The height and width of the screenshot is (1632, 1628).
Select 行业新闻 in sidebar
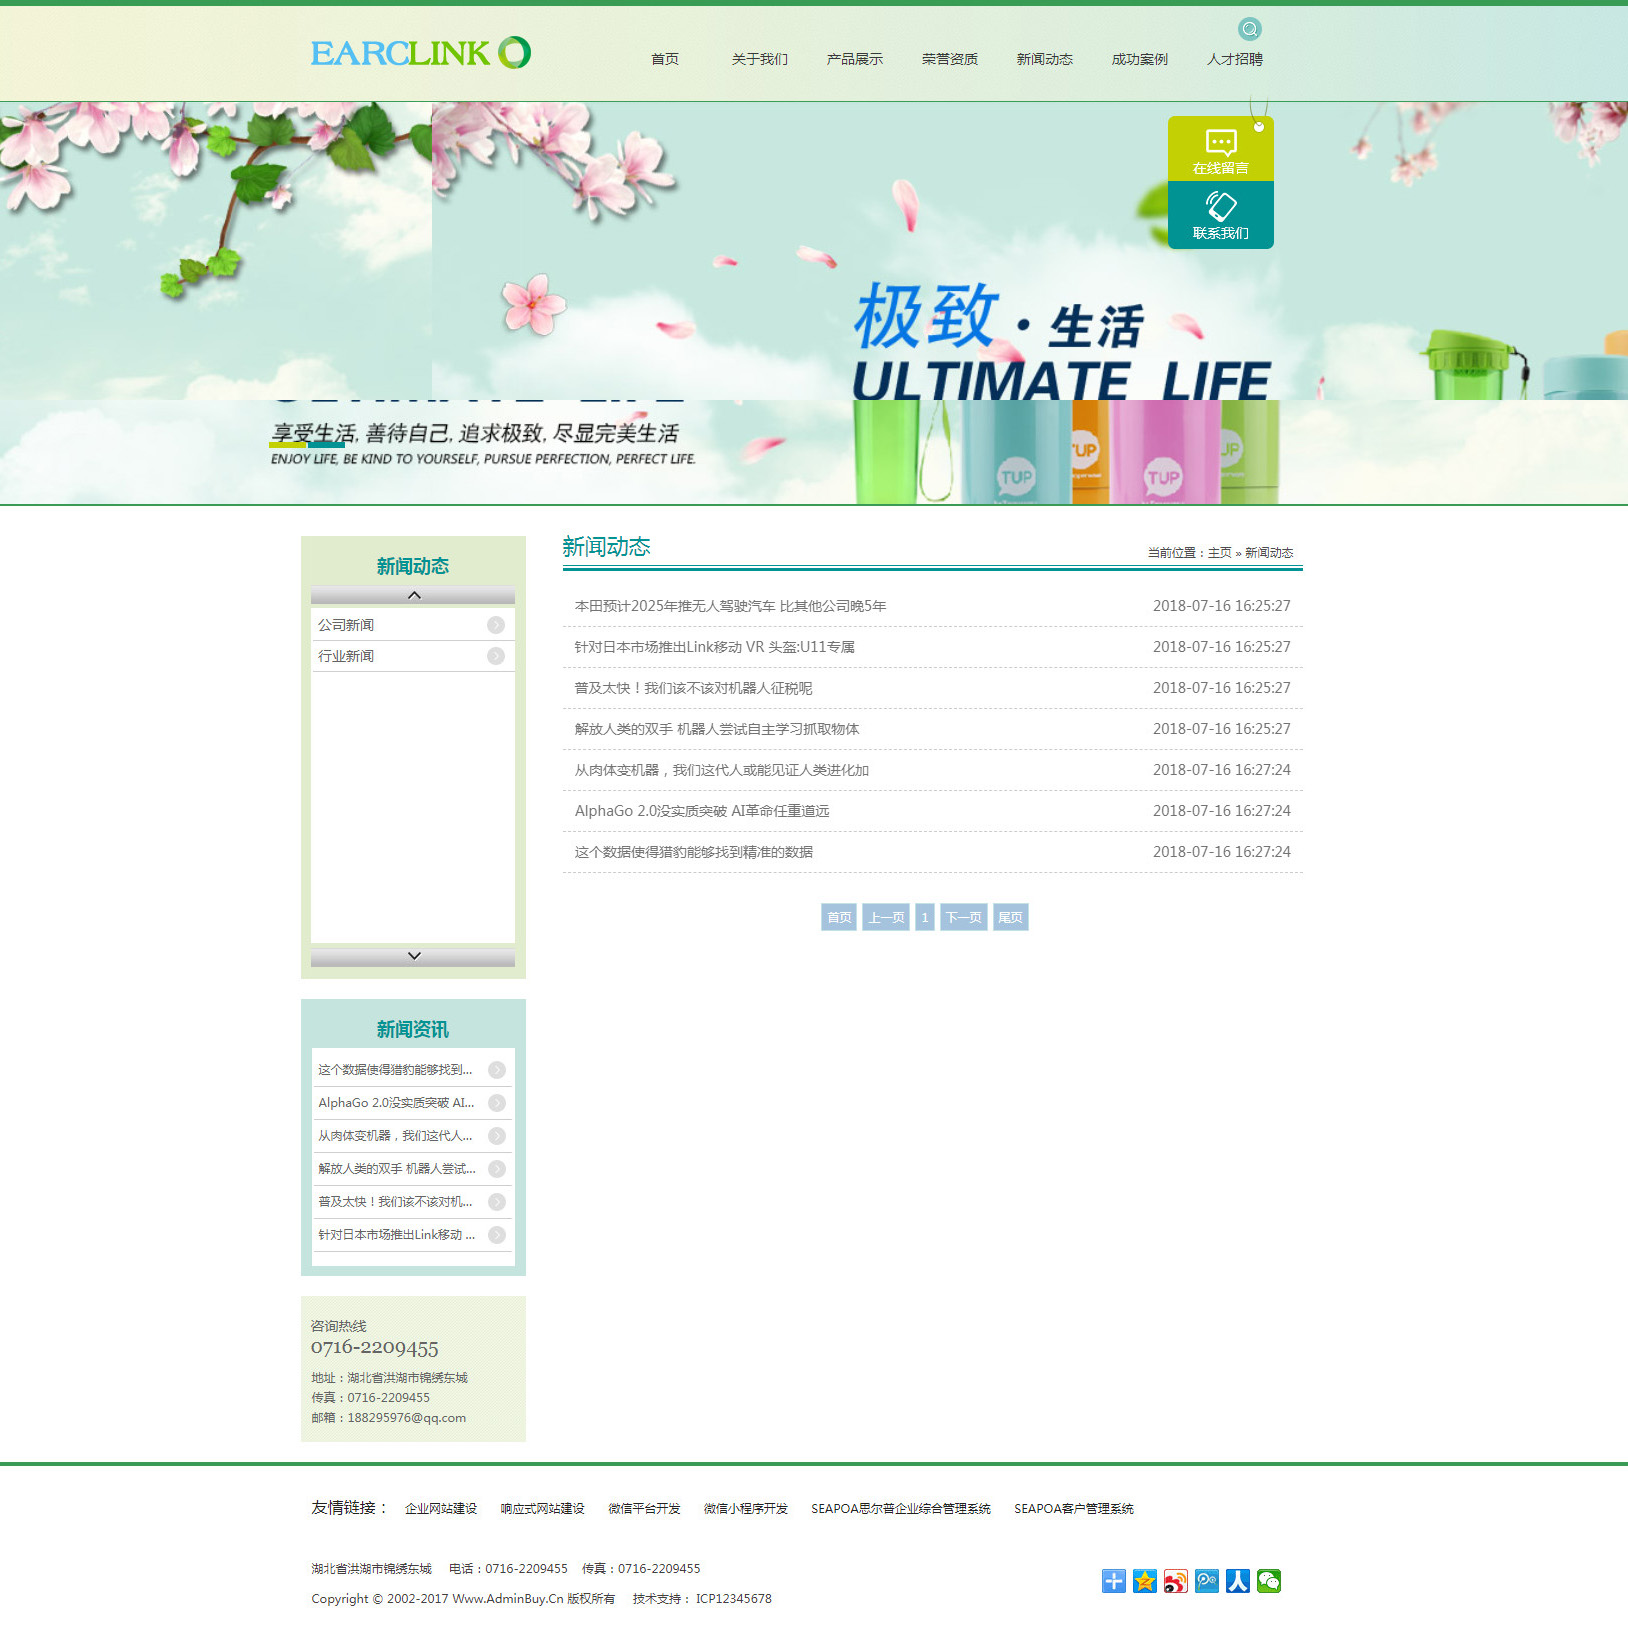tap(346, 656)
